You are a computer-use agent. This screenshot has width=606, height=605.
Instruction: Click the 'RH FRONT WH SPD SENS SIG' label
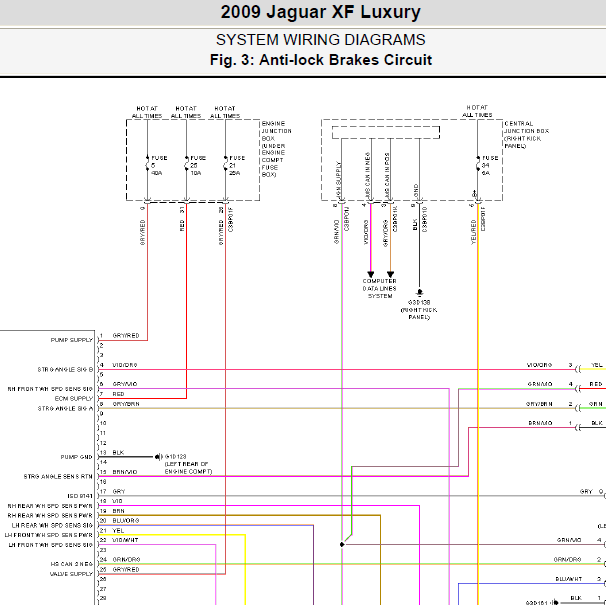coord(50,389)
